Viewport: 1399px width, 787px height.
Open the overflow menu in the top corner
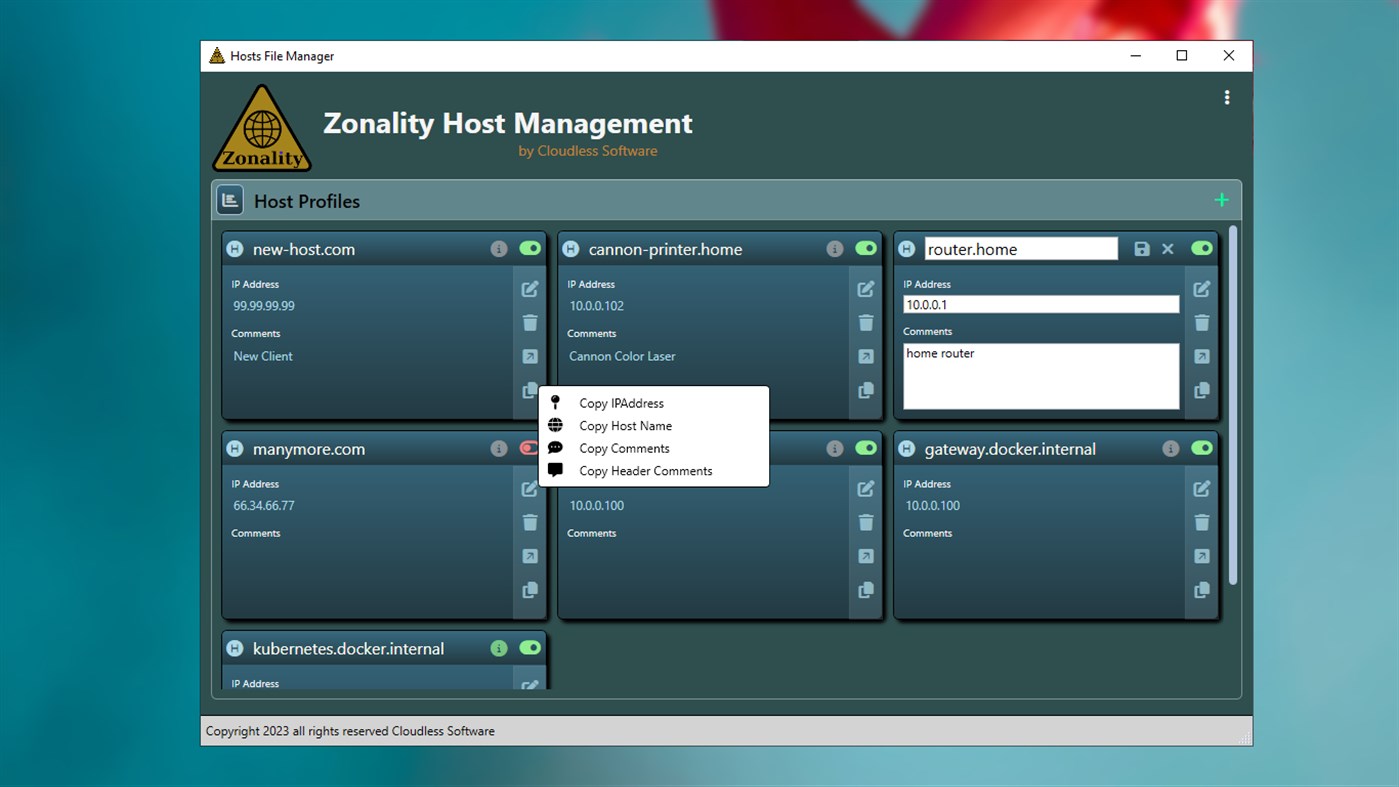point(1227,97)
